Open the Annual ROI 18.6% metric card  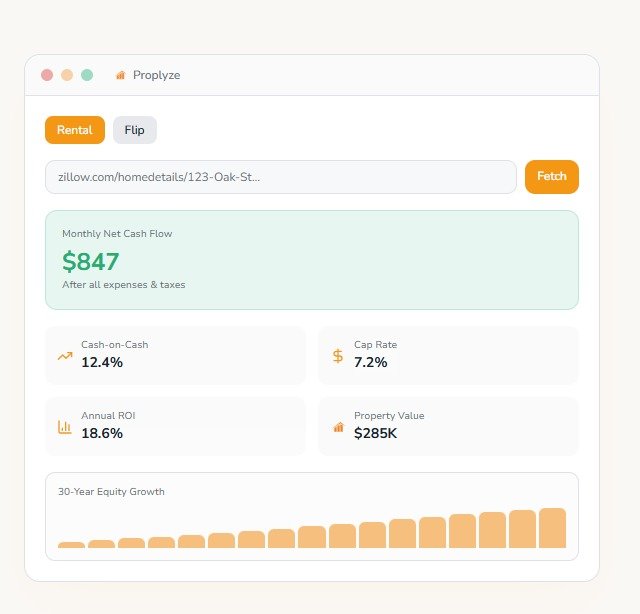tap(175, 427)
